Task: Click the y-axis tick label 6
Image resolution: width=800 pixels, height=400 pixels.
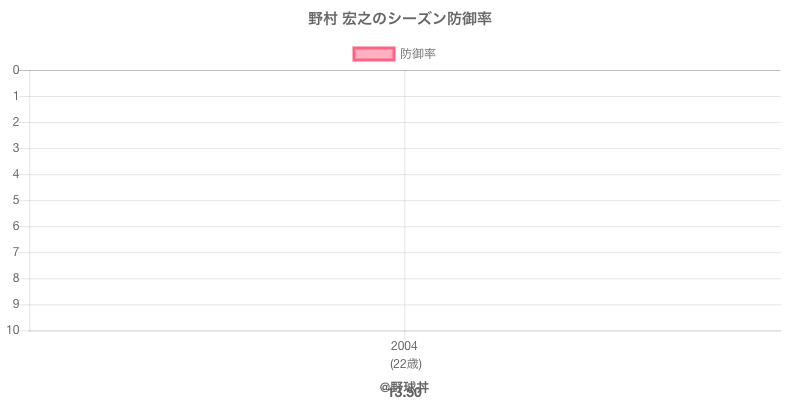Action: (x=16, y=226)
